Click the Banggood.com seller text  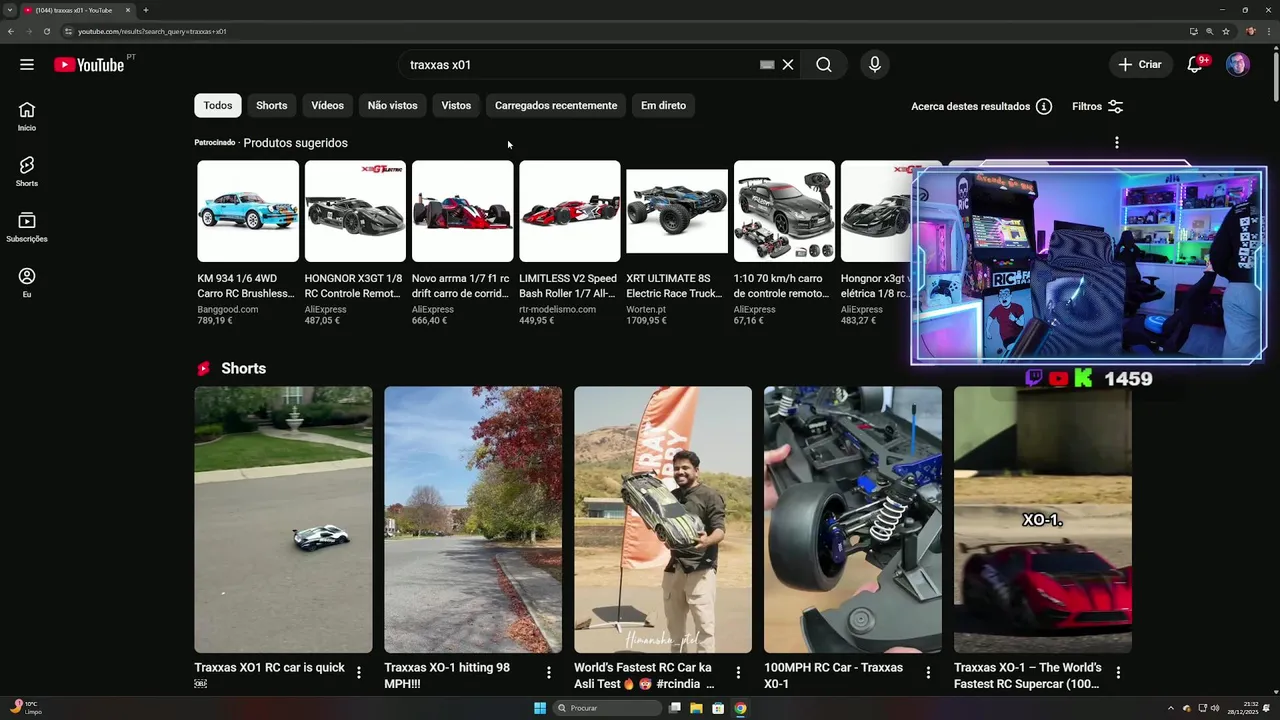[x=228, y=310]
